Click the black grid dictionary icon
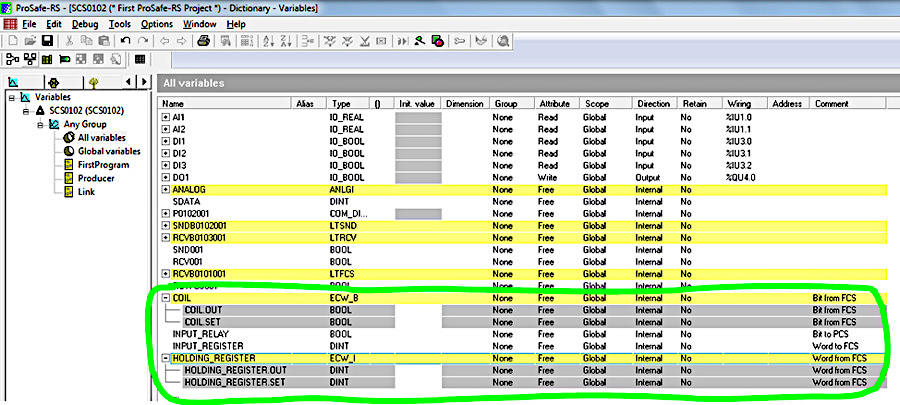The height and width of the screenshot is (405, 900). tap(139, 59)
